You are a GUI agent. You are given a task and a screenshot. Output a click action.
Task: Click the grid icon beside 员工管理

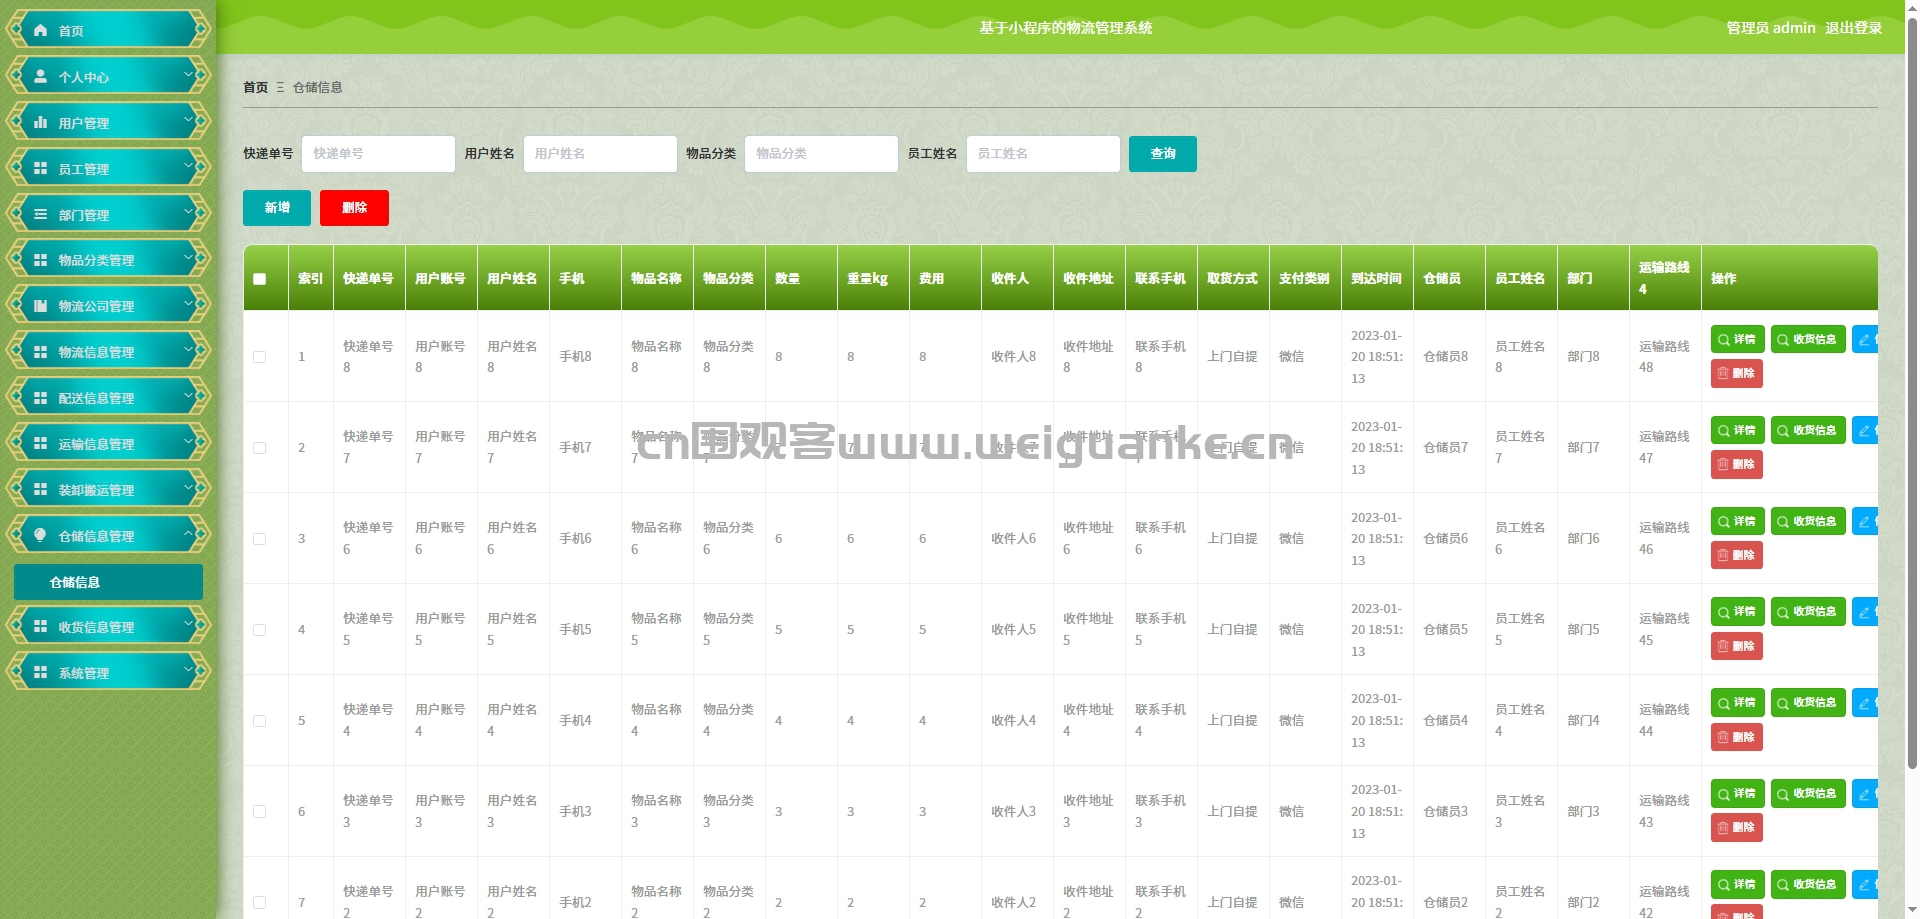[x=40, y=168]
